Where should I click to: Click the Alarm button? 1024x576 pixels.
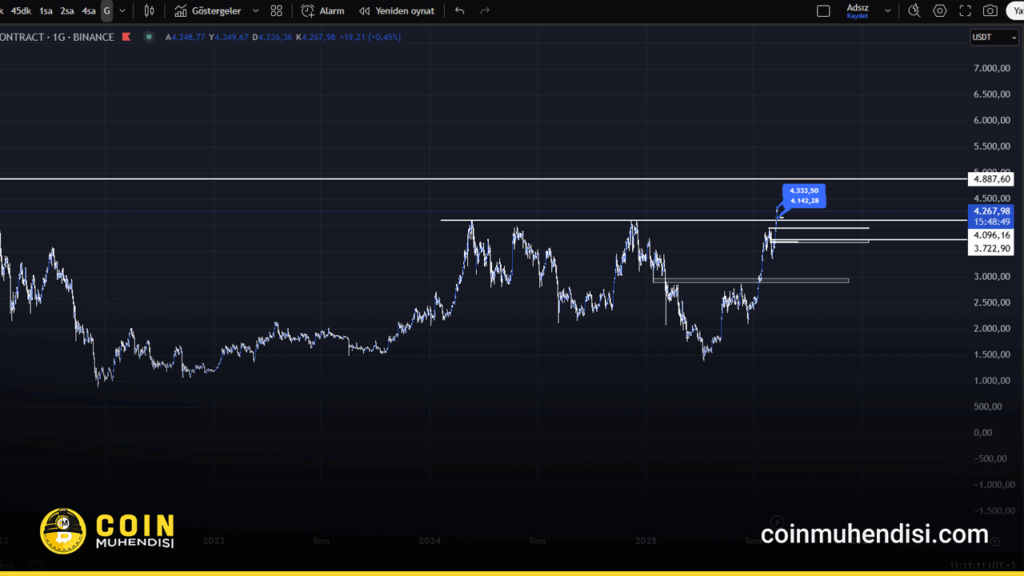click(x=323, y=11)
